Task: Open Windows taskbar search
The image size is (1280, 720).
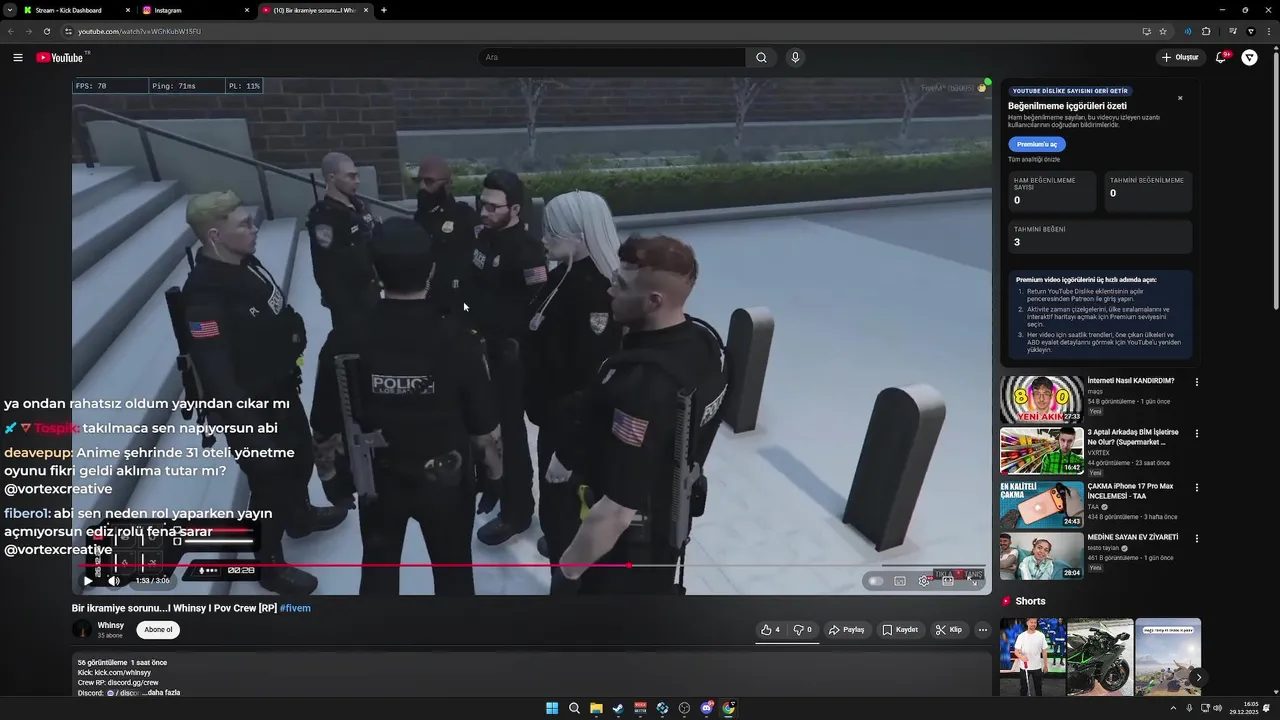Action: coord(574,708)
